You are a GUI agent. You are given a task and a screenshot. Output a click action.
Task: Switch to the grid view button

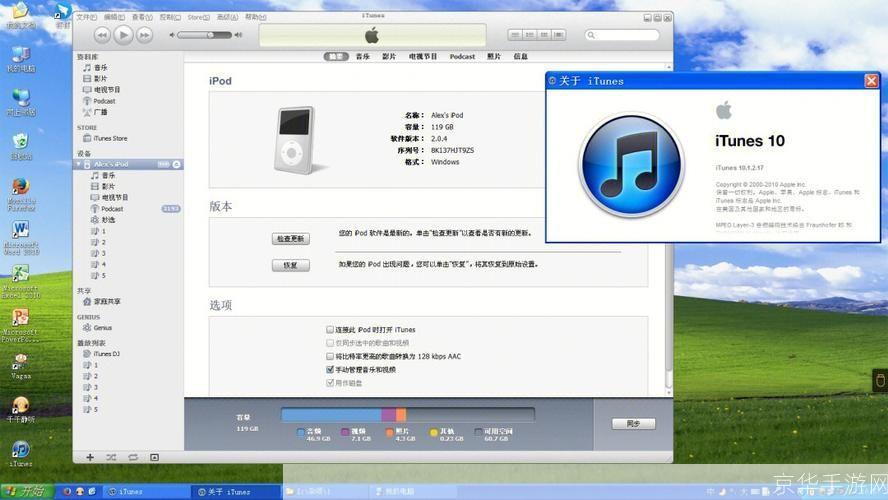[544, 35]
